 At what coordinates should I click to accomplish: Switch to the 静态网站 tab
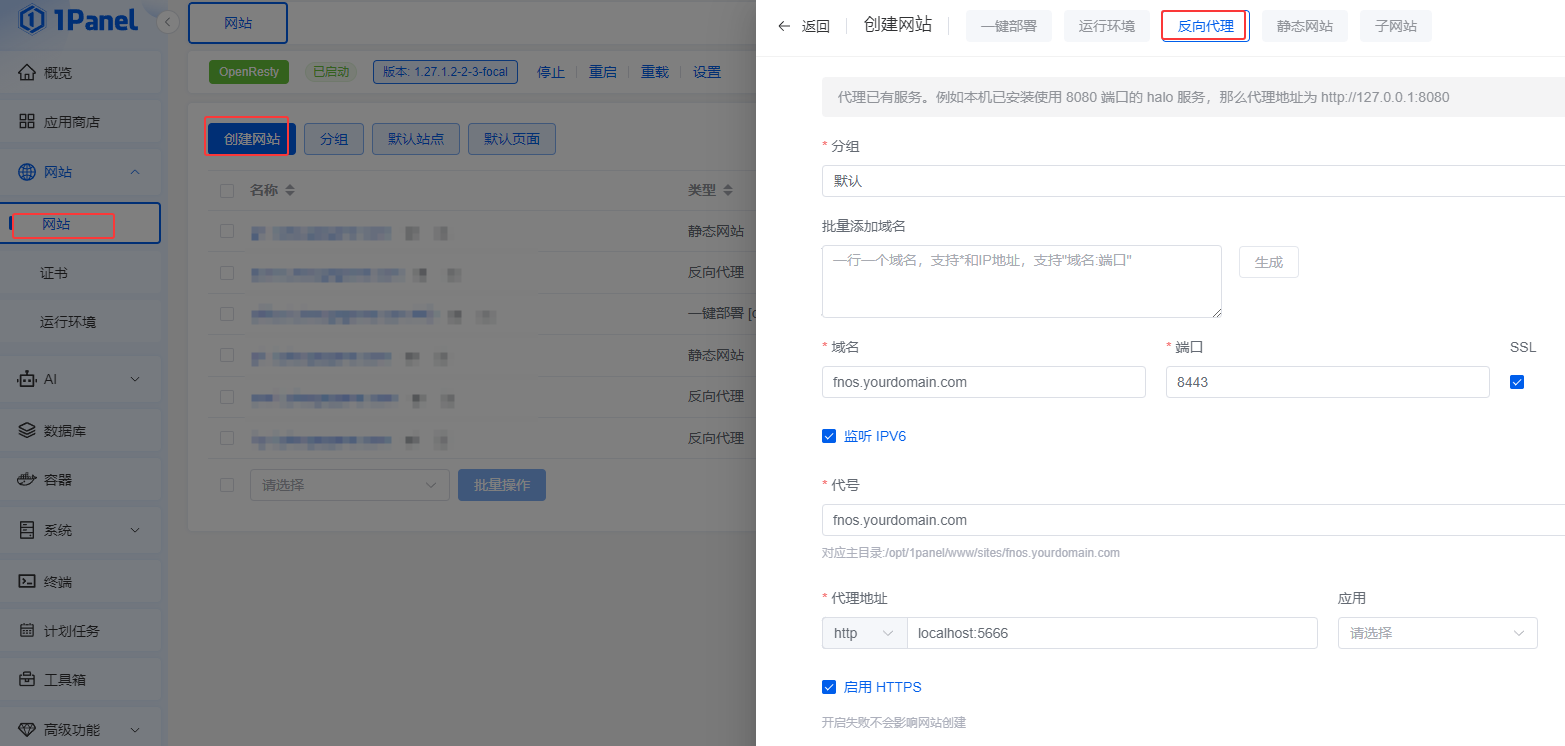click(x=1304, y=26)
